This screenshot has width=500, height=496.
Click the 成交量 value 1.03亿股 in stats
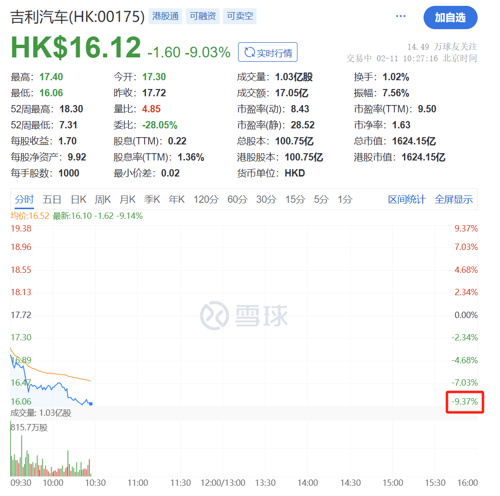[x=294, y=77]
